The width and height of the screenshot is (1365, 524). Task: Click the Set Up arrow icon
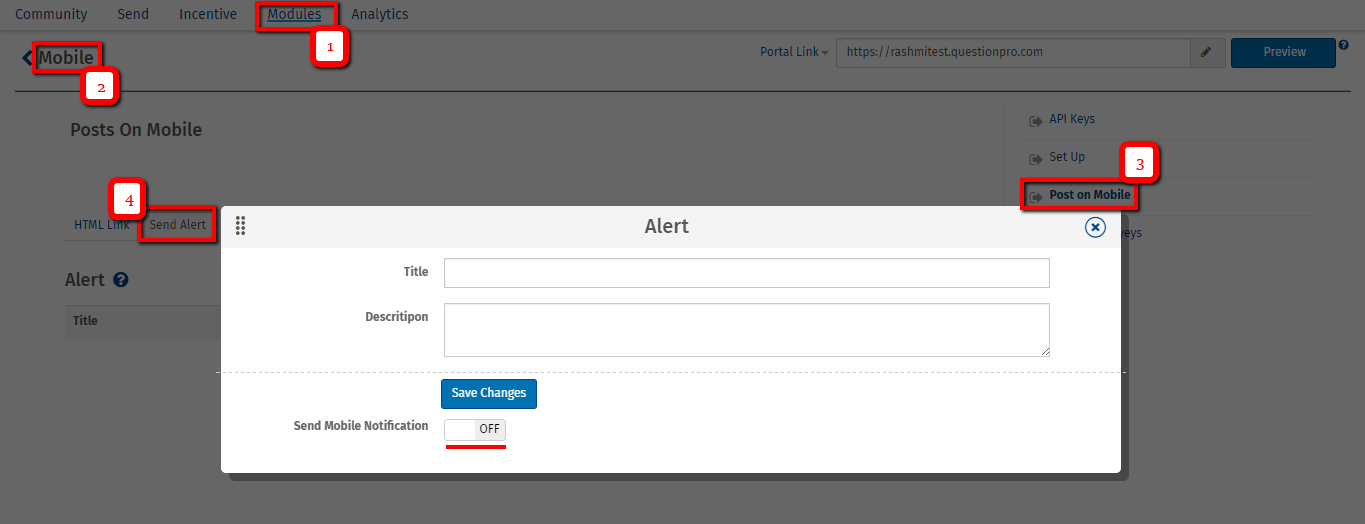pyautogui.click(x=1036, y=158)
